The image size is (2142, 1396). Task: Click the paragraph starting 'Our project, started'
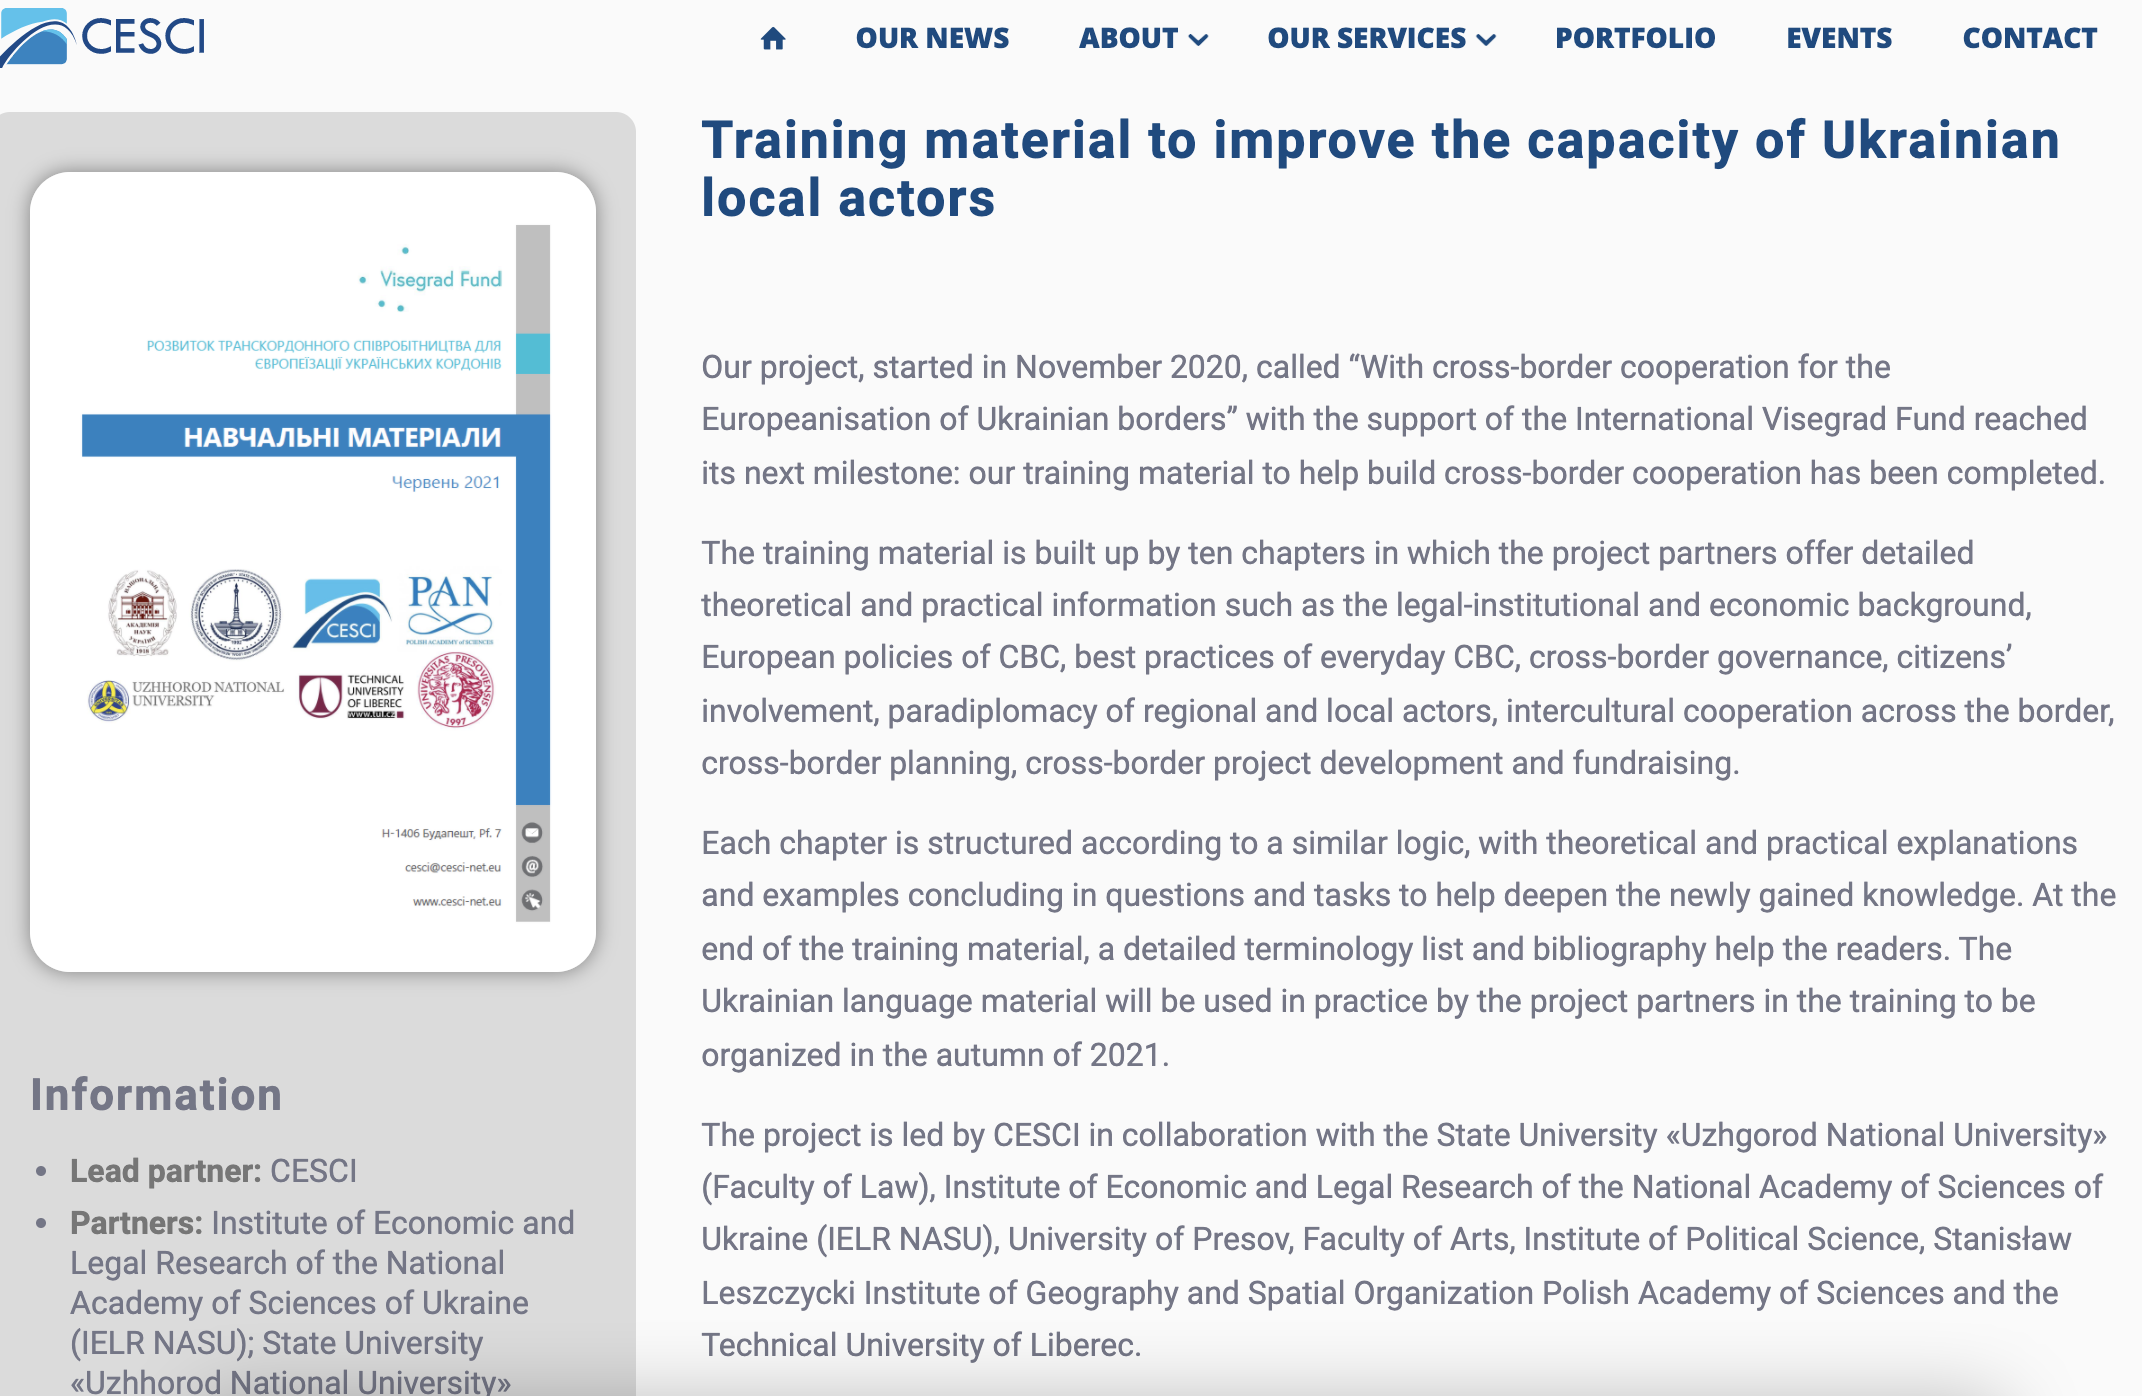click(1403, 420)
